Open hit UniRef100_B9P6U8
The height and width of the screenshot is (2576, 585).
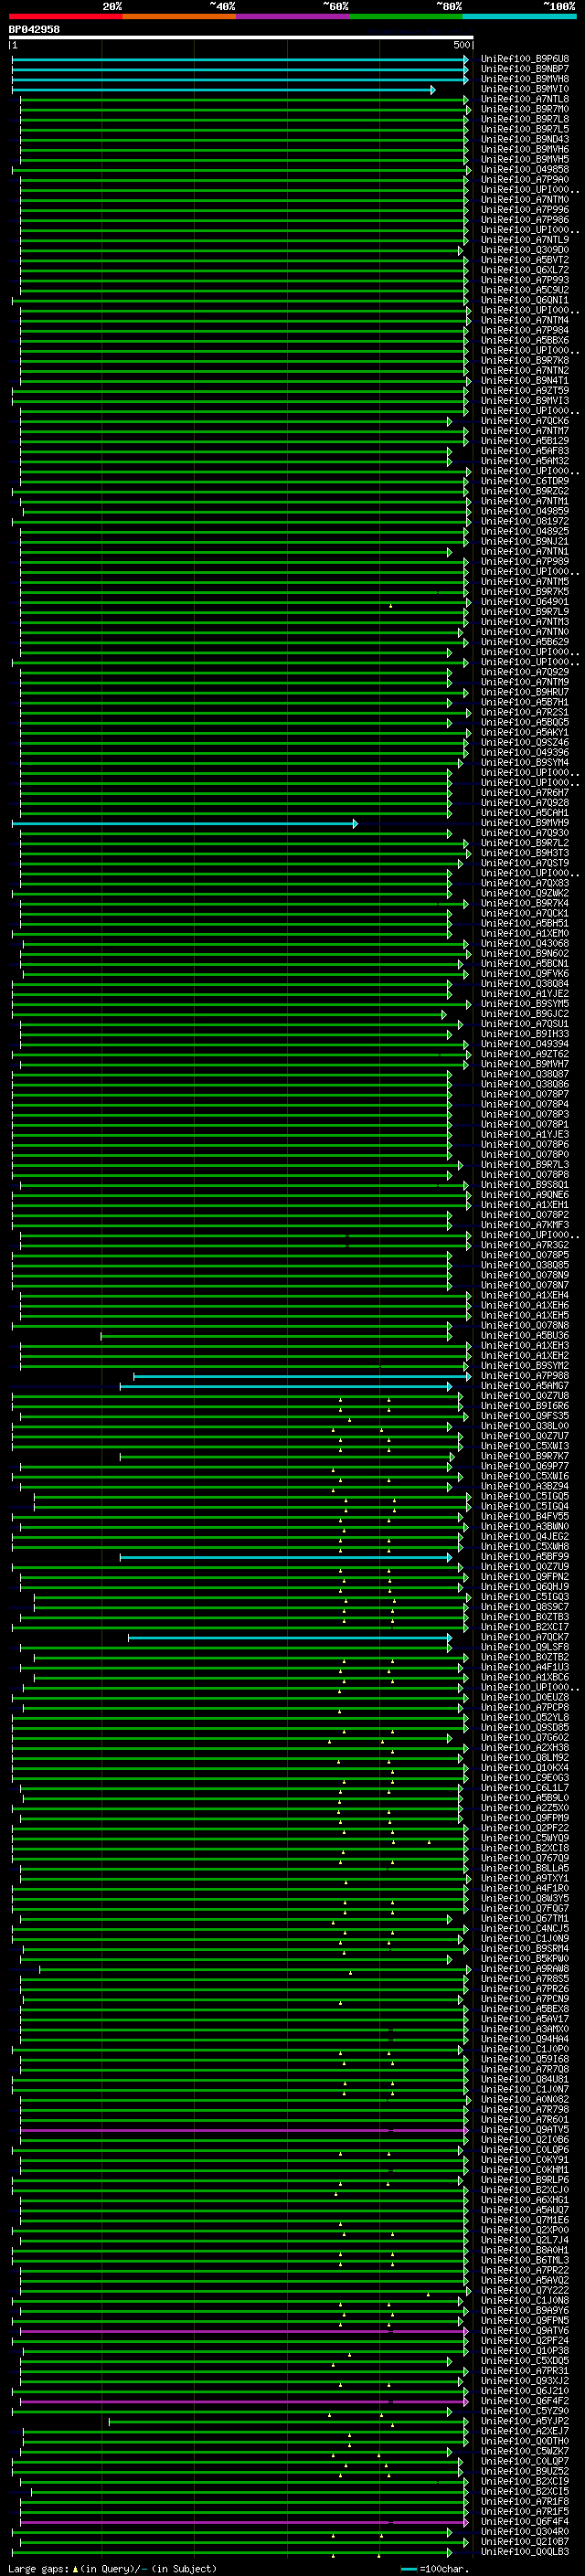(x=525, y=59)
